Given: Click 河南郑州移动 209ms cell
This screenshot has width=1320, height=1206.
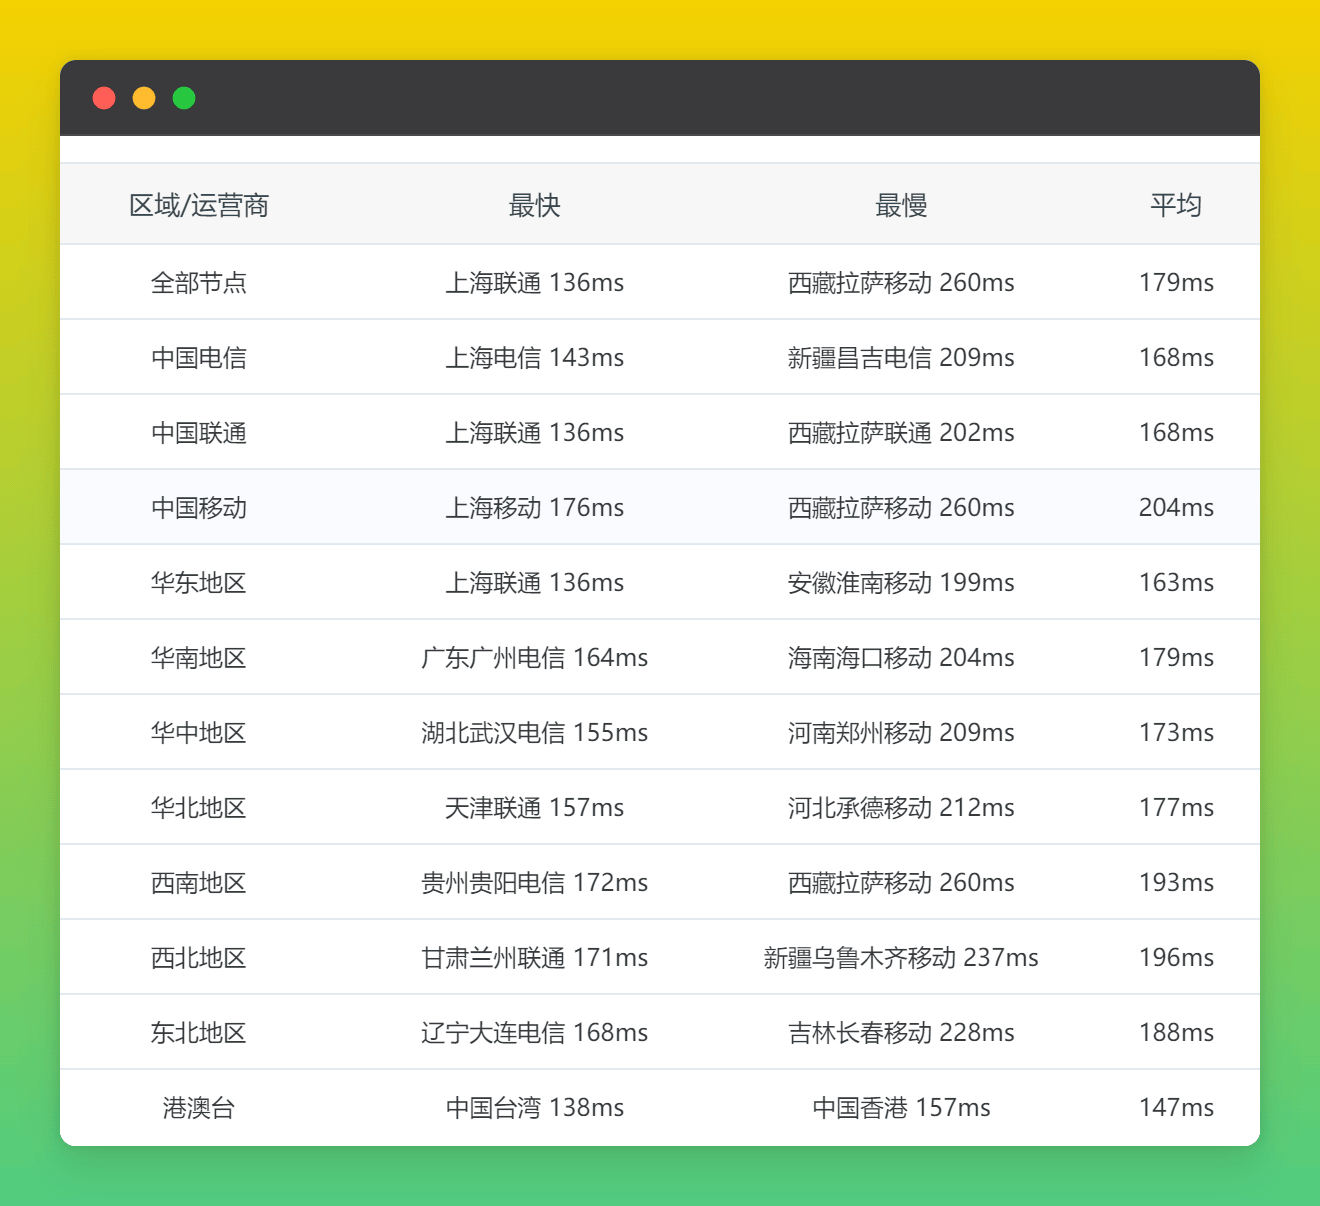Looking at the screenshot, I should [x=901, y=733].
